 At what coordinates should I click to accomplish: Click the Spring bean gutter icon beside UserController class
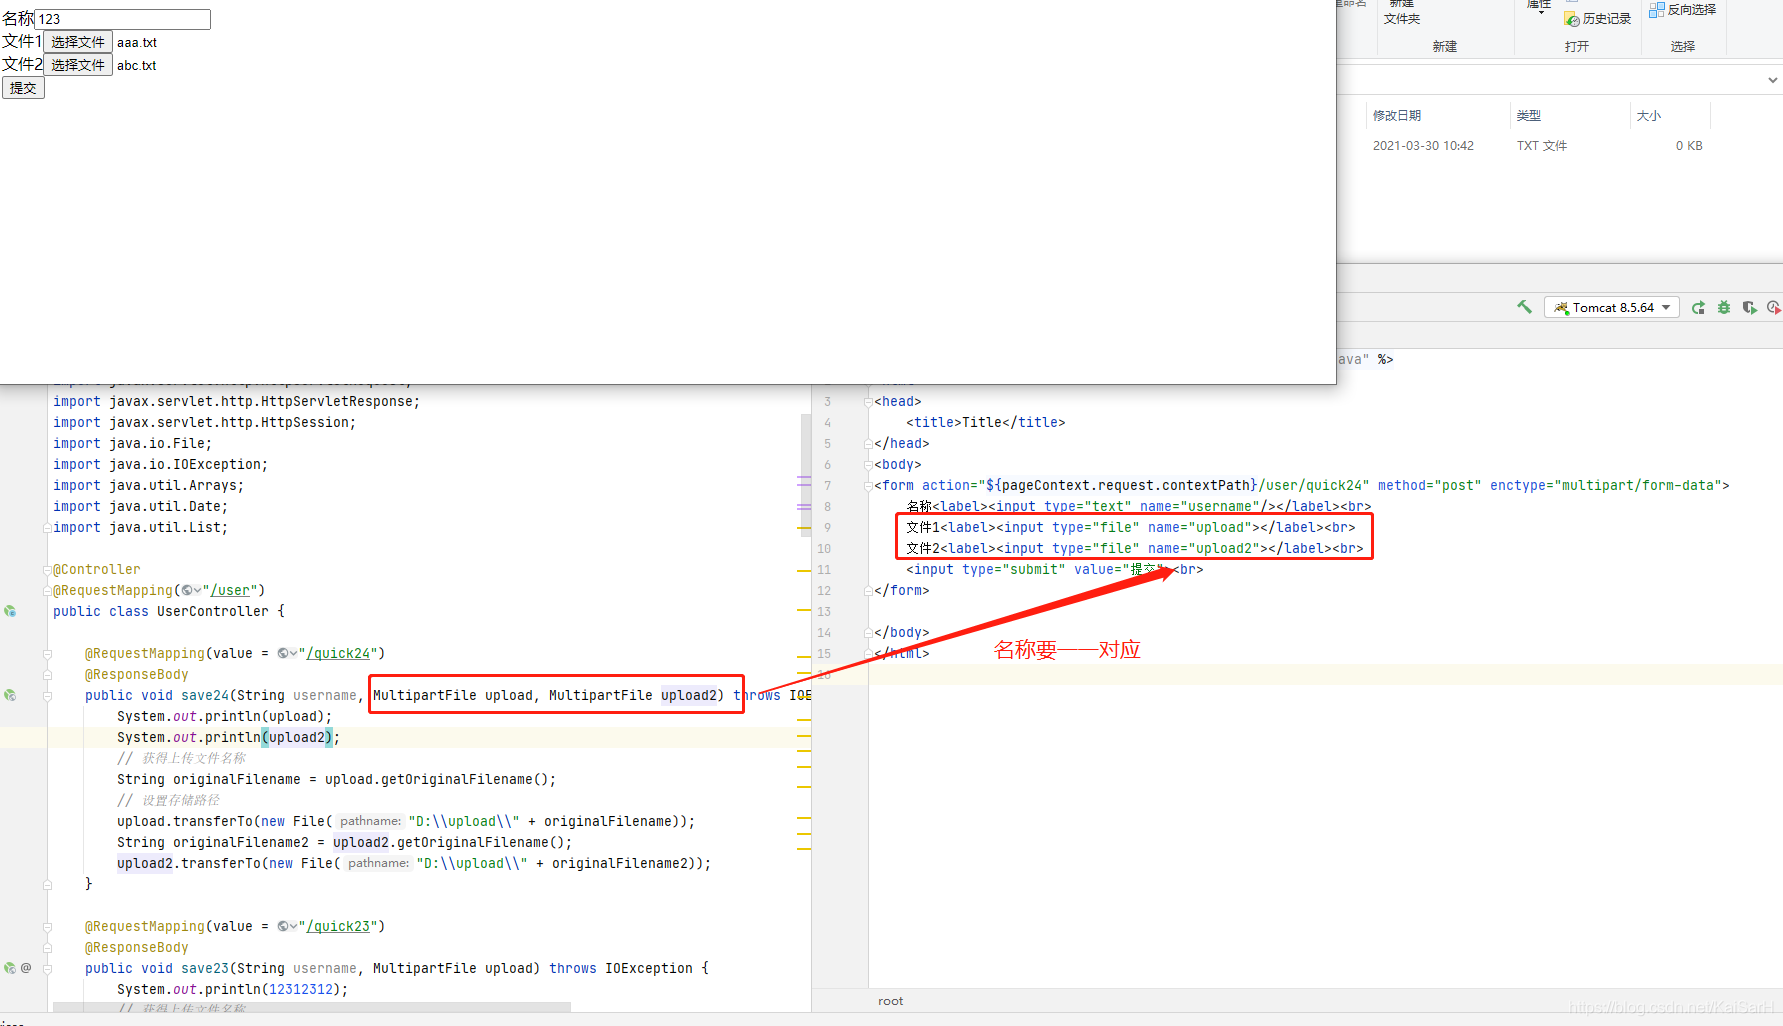click(10, 611)
